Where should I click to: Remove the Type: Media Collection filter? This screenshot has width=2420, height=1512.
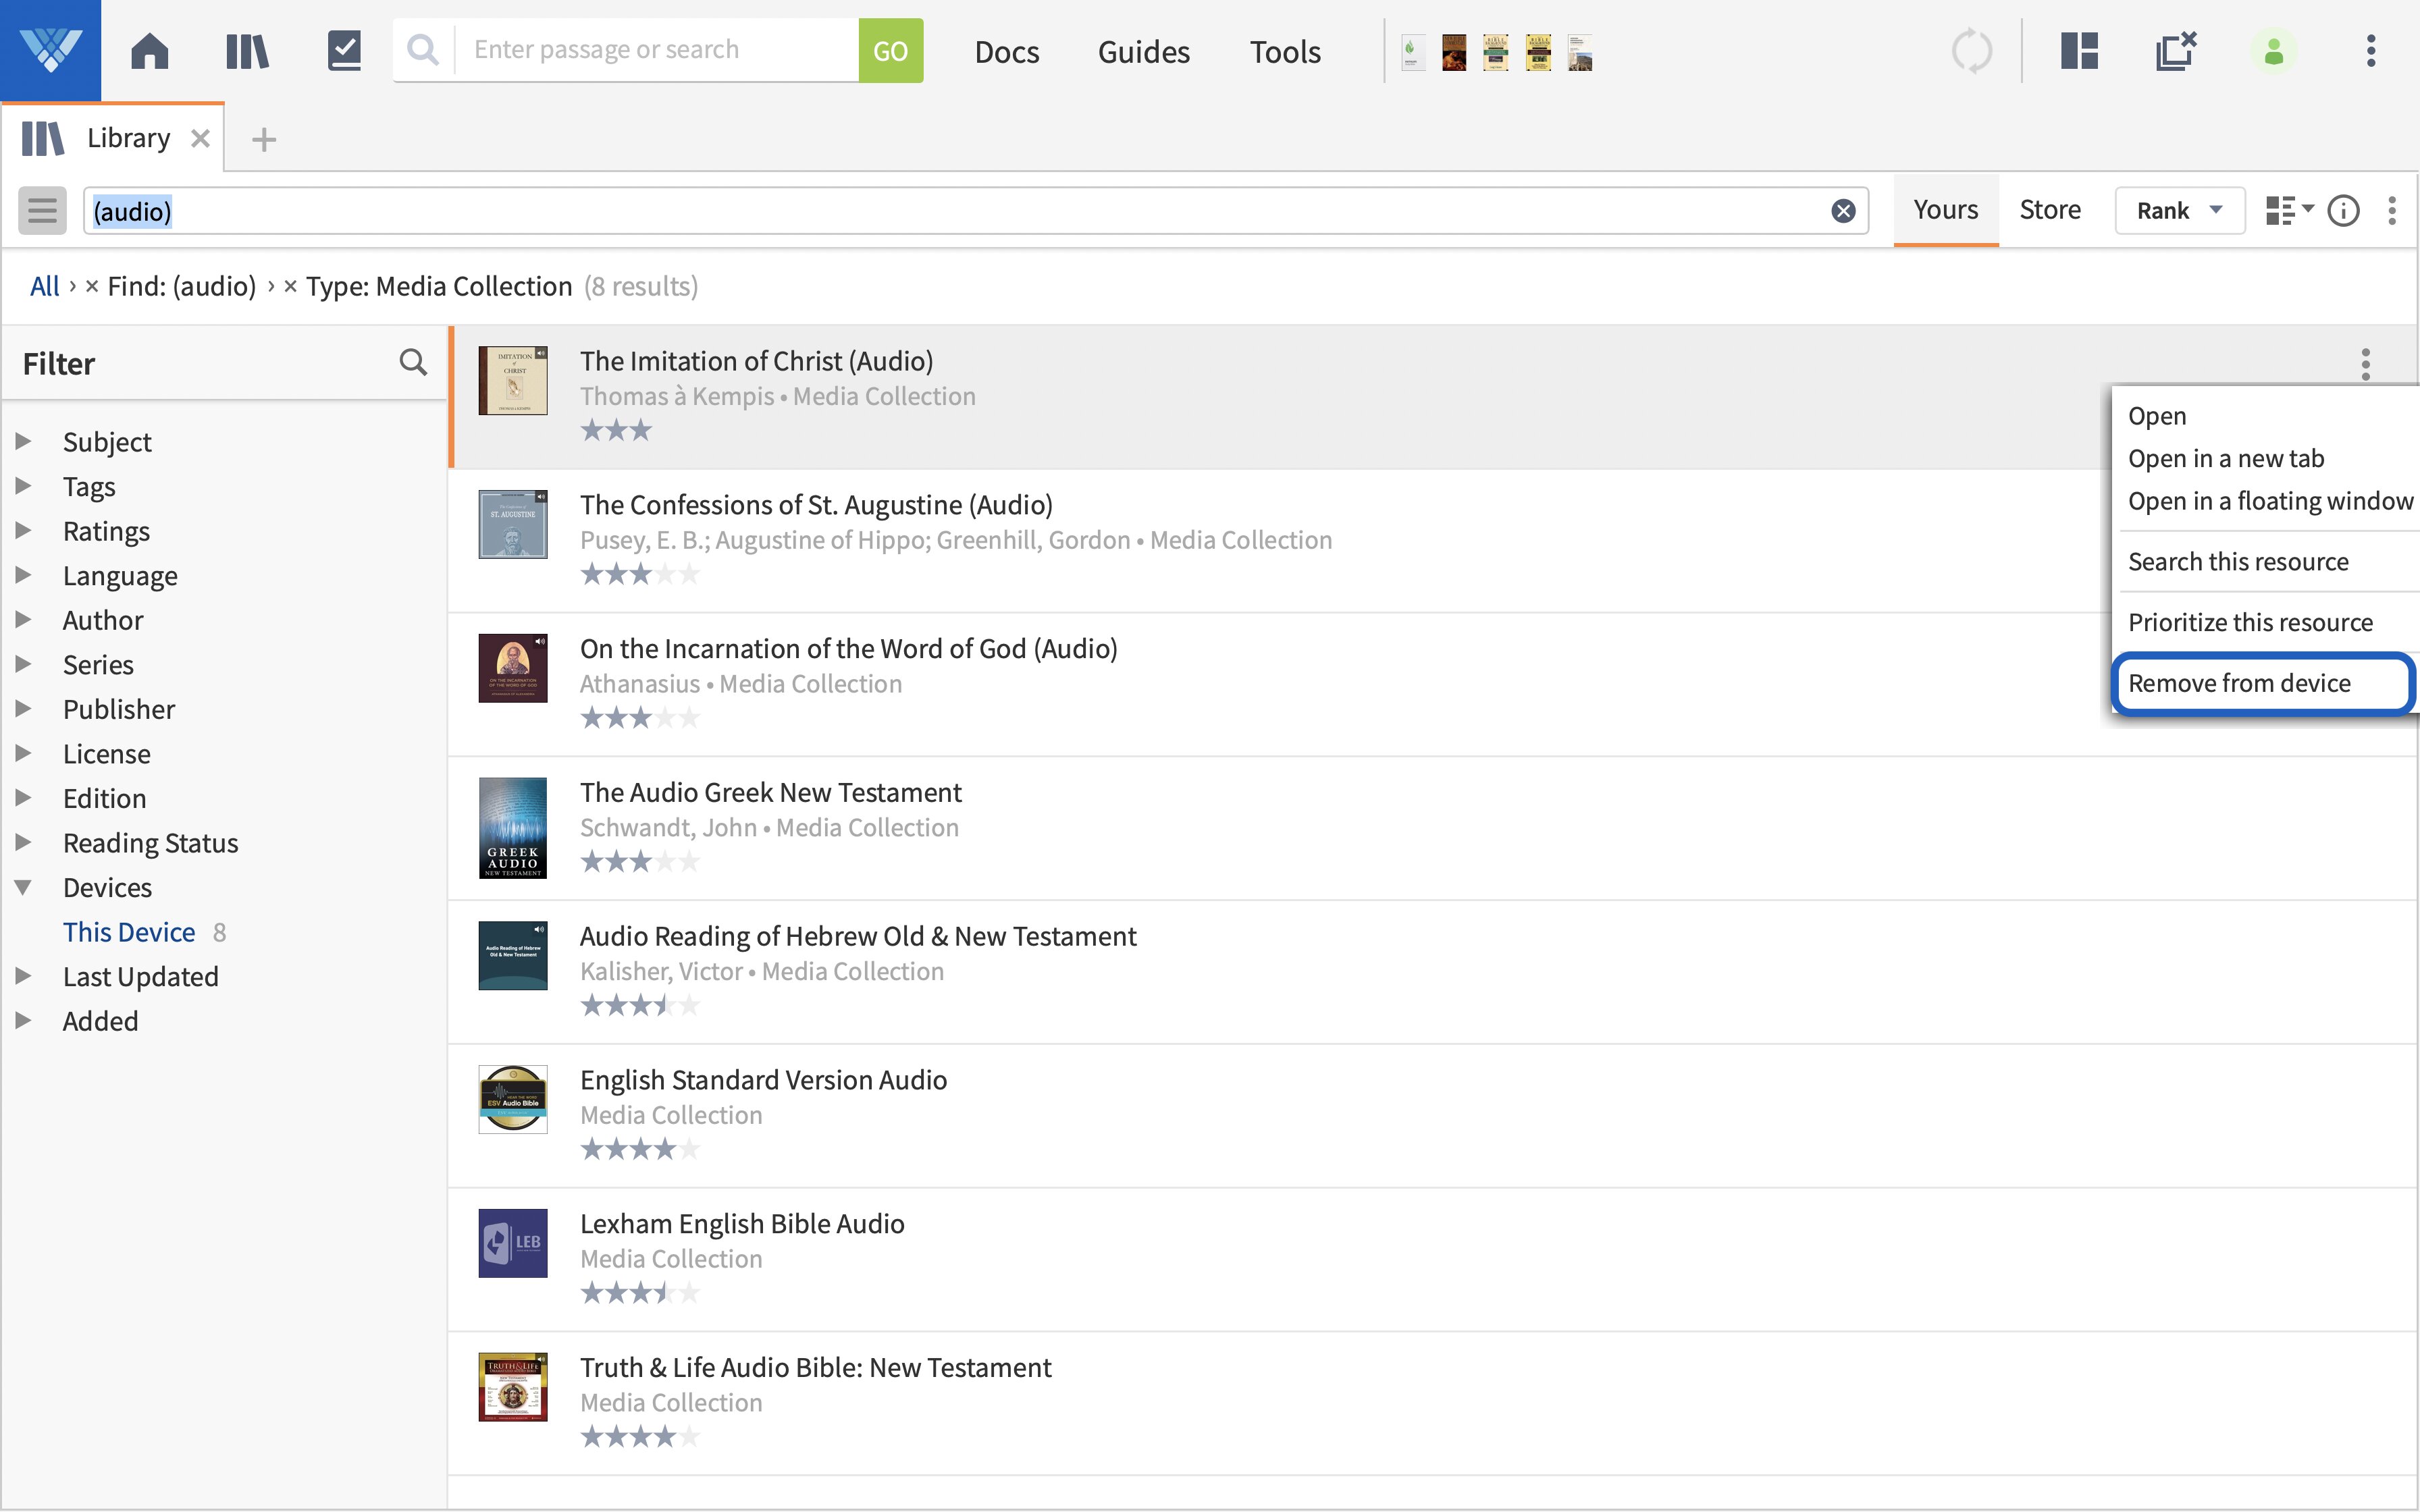point(290,287)
